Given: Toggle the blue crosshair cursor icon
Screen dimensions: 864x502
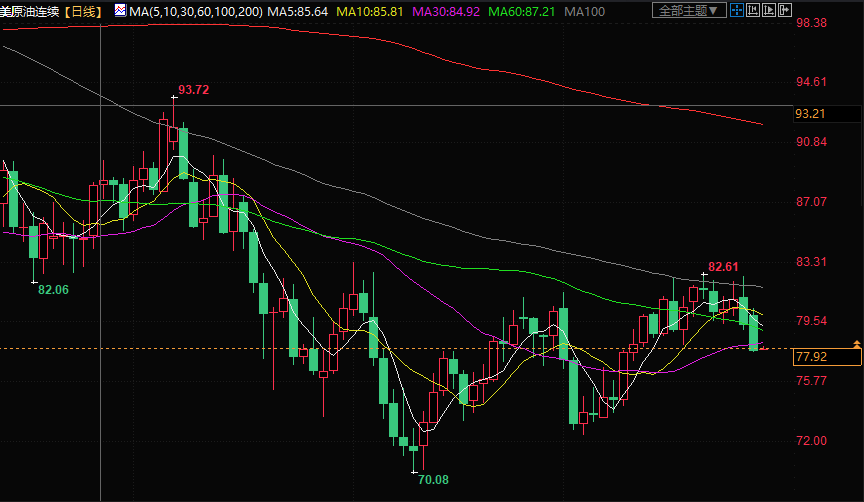Looking at the screenshot, I should (736, 11).
